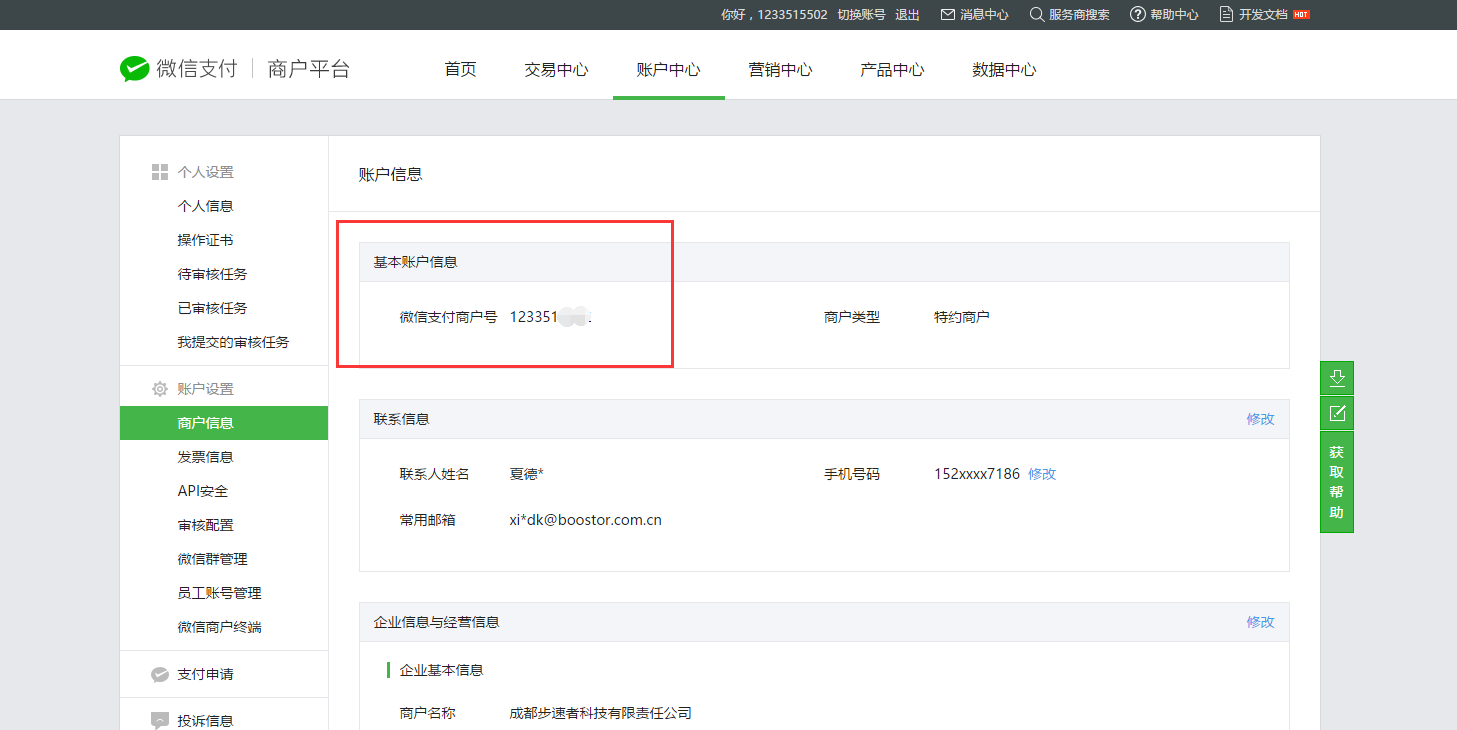
Task: Click the help center question mark icon
Action: 1137,15
